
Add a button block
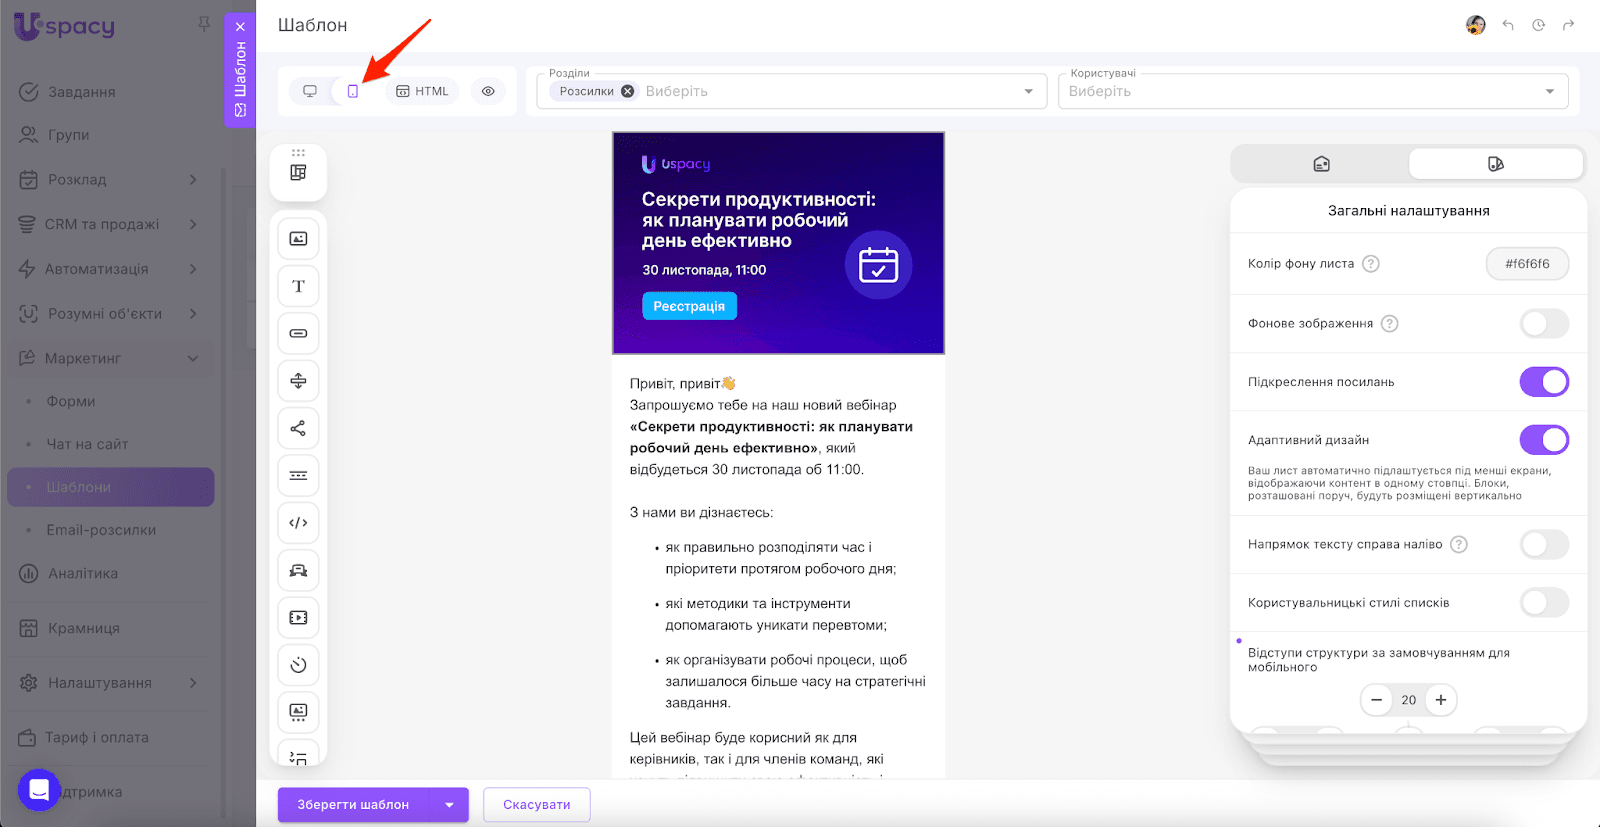click(x=298, y=333)
